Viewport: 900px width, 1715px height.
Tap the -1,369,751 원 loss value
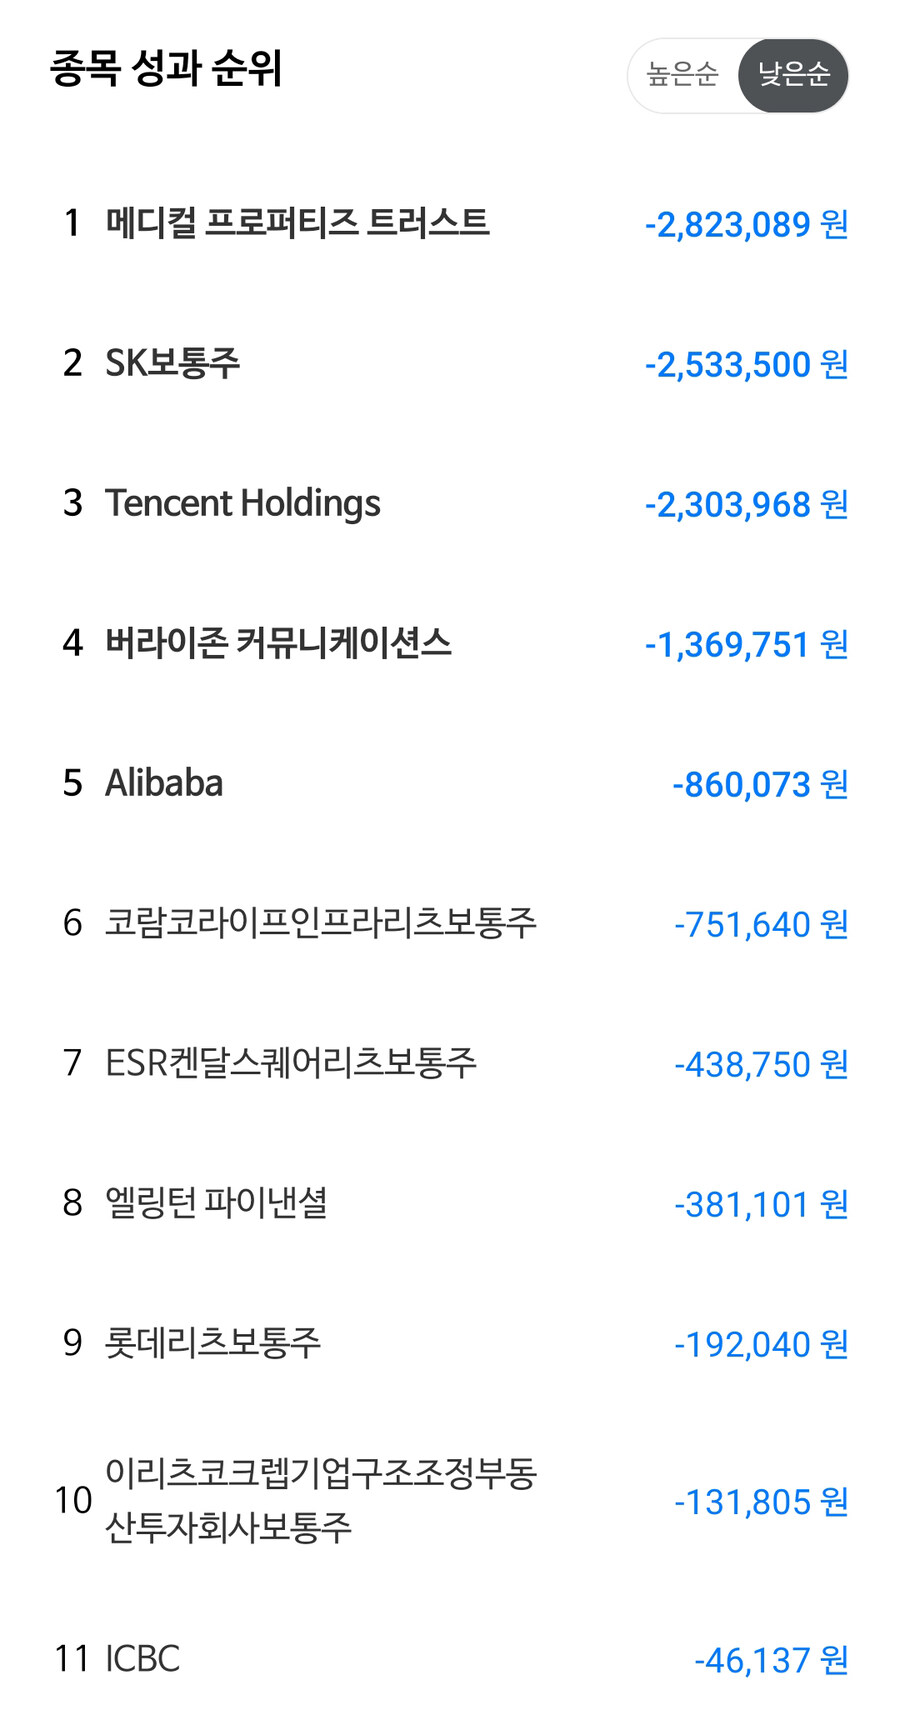(x=746, y=644)
